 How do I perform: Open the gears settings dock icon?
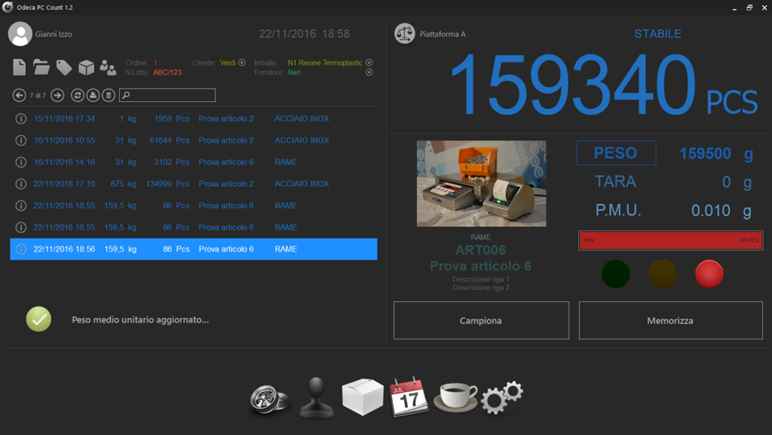tap(502, 398)
